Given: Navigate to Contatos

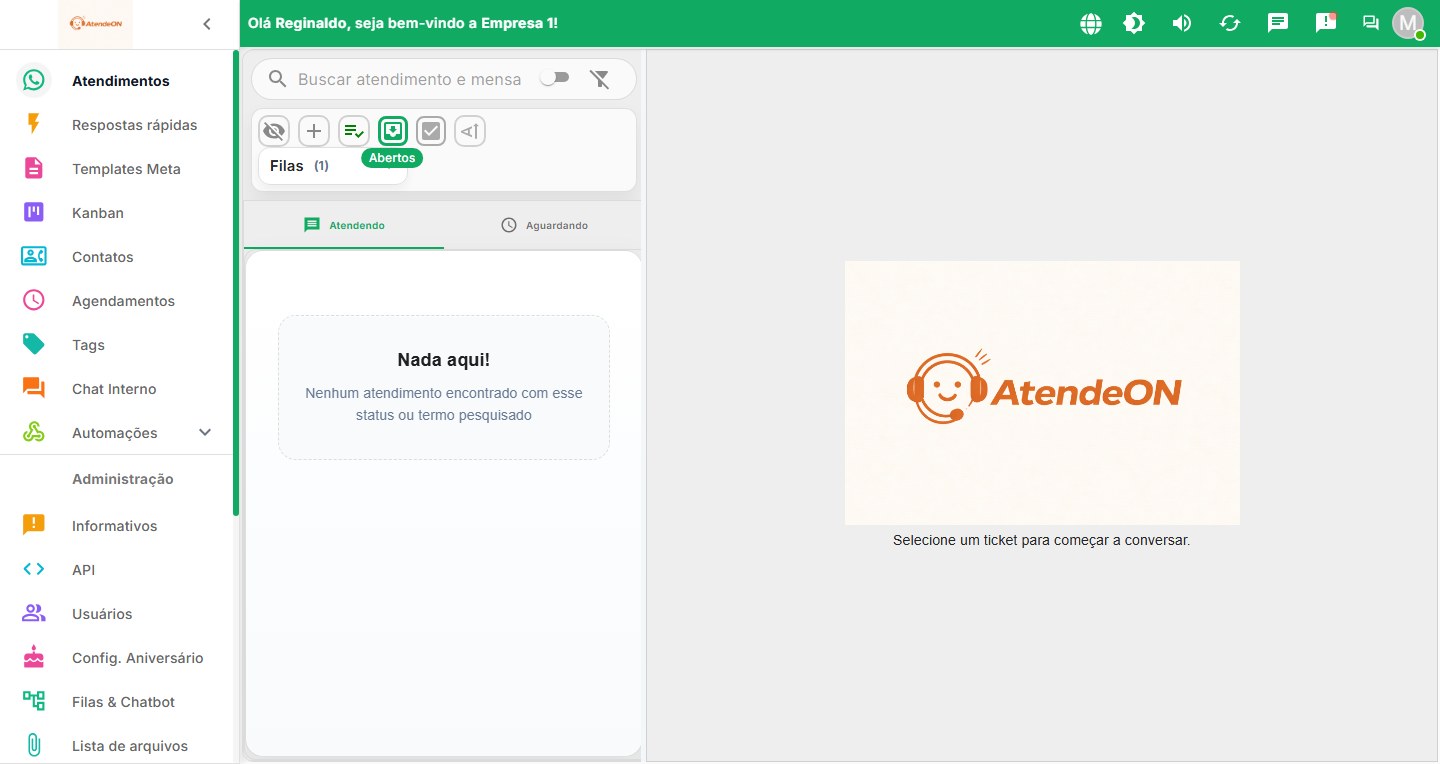Looking at the screenshot, I should click(x=118, y=257).
